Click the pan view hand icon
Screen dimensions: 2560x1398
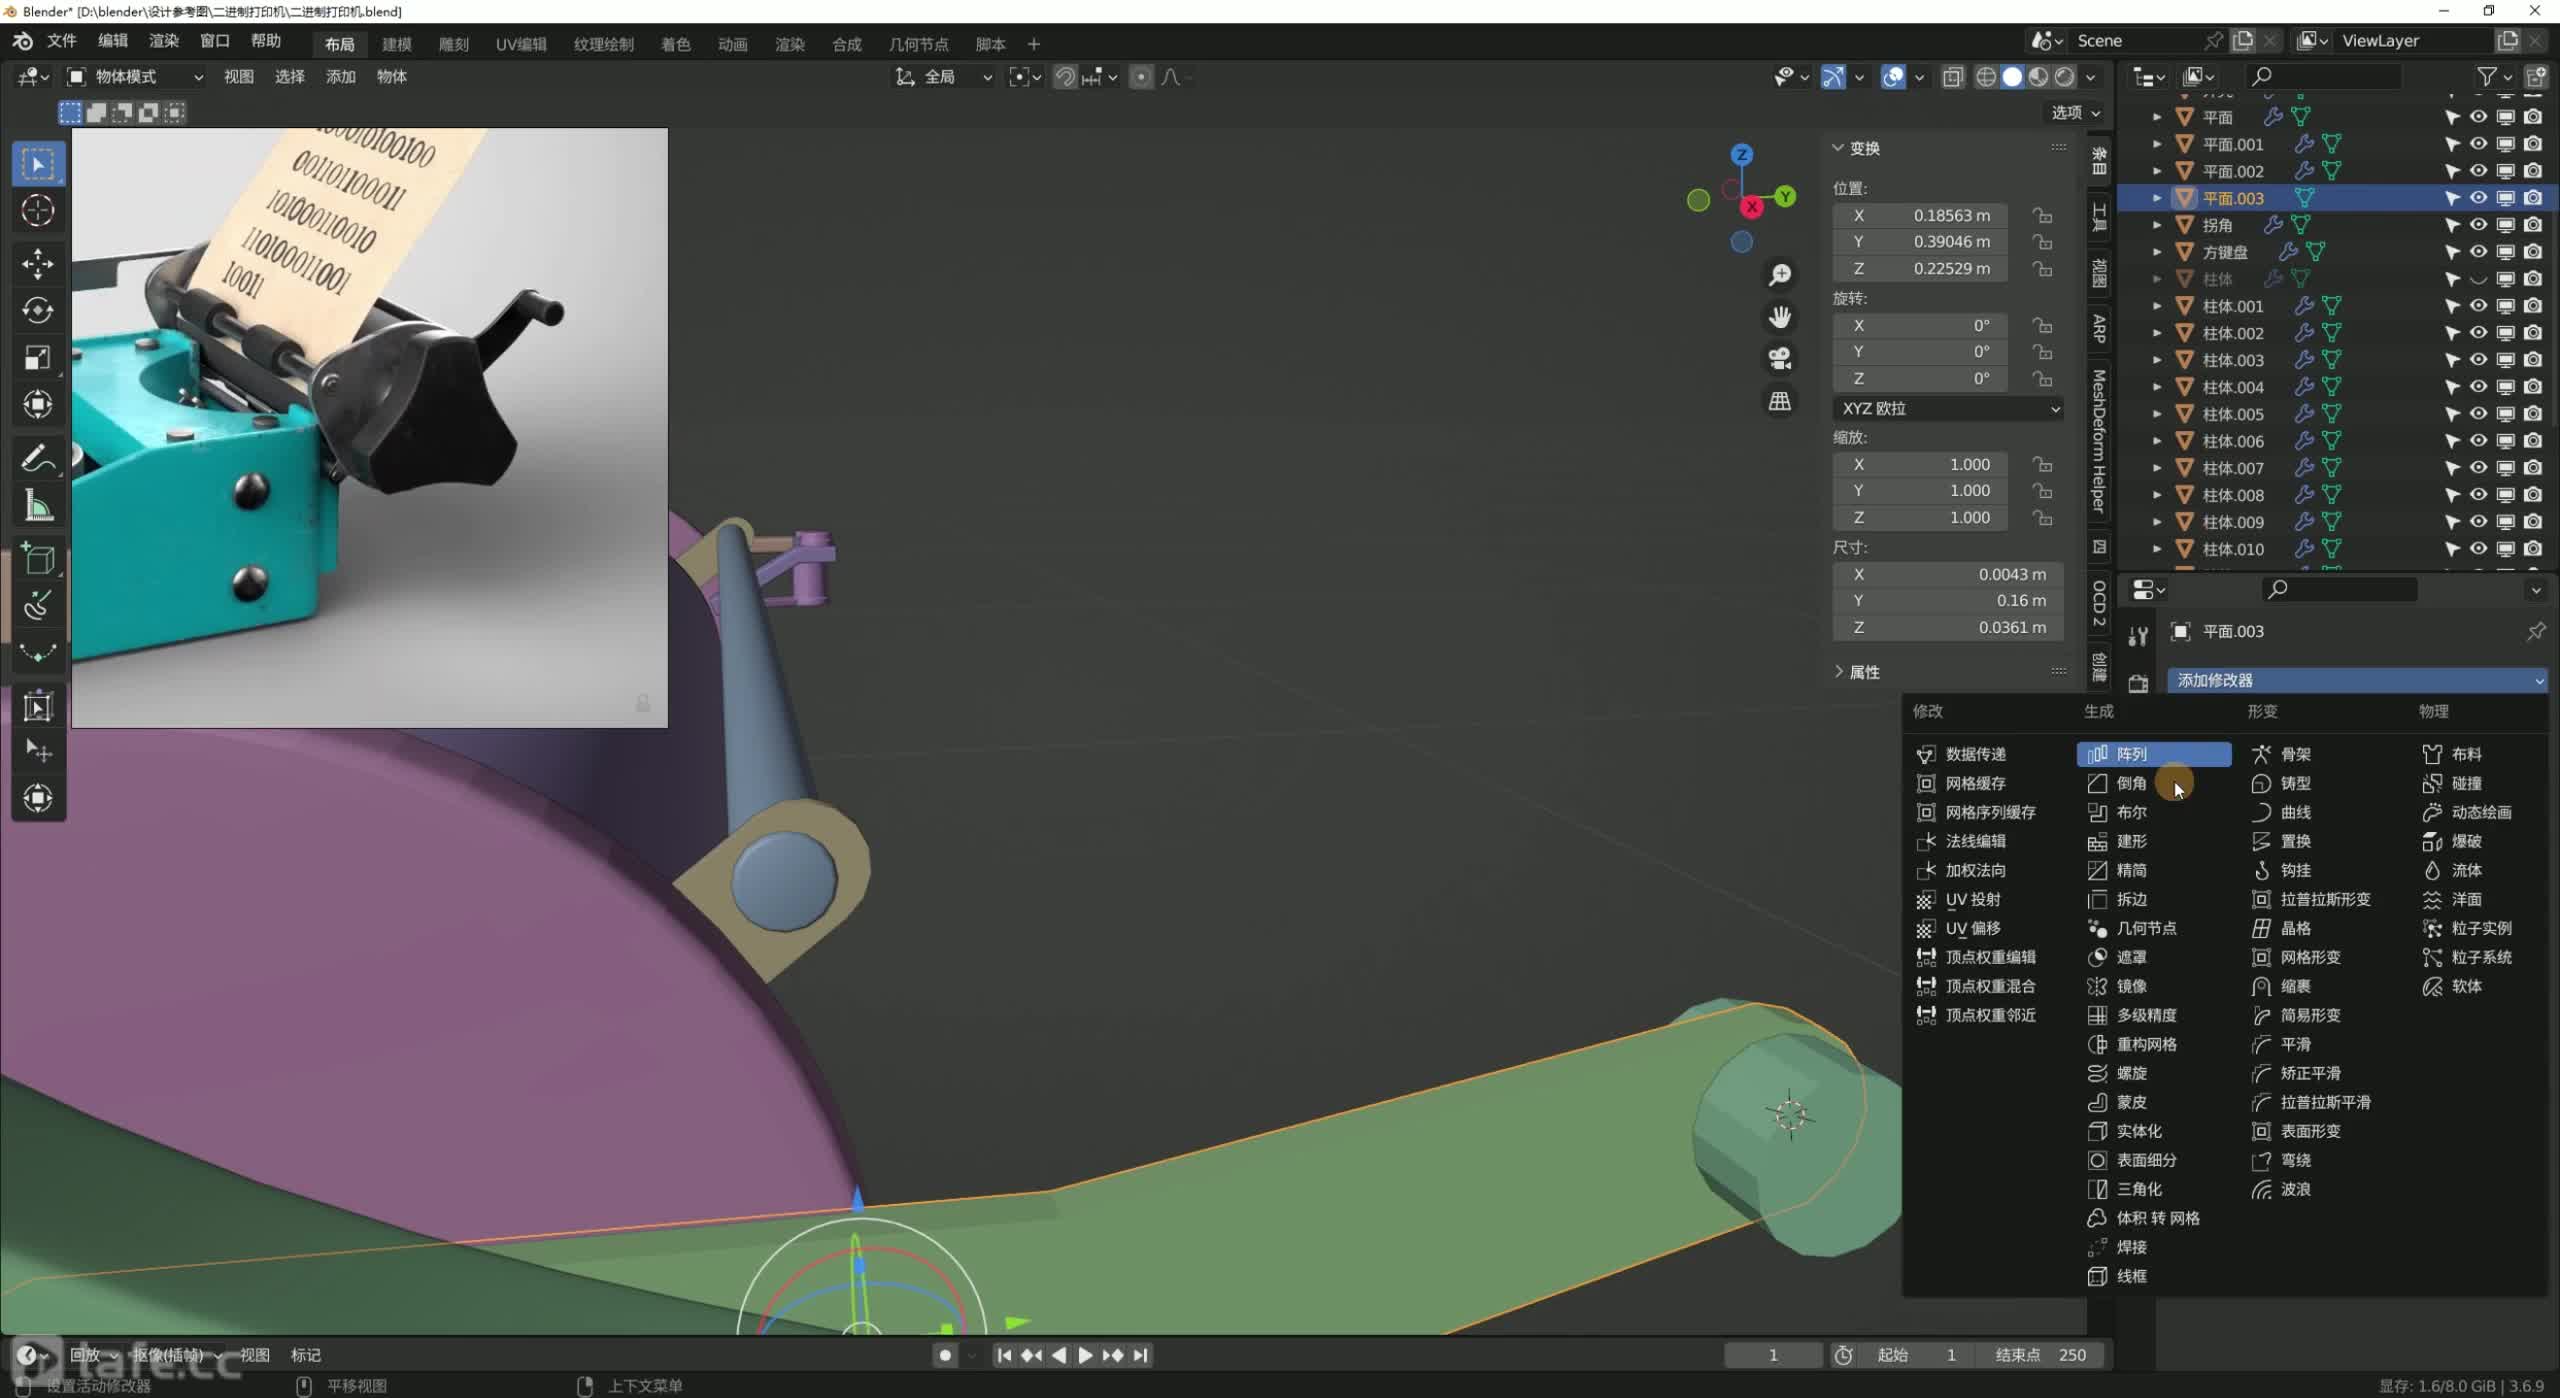pos(1779,317)
